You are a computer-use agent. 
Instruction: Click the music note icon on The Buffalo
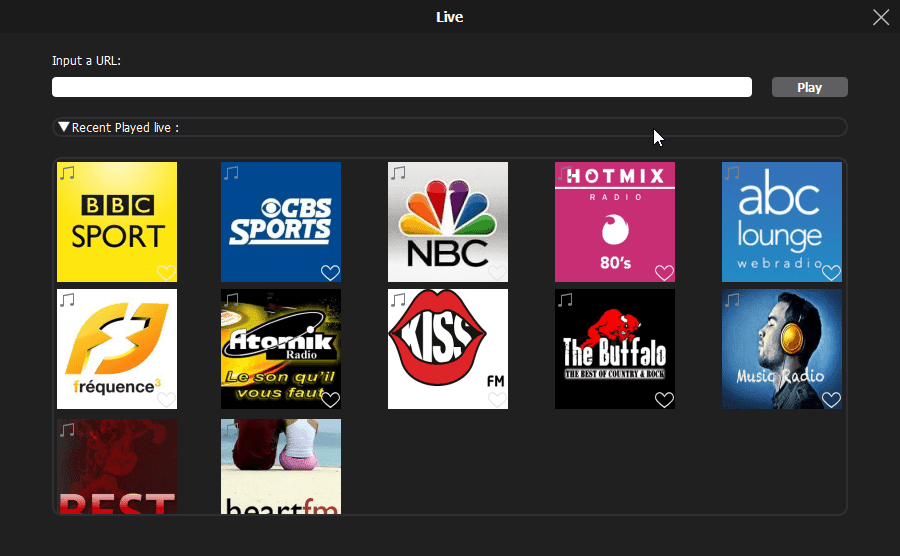pyautogui.click(x=566, y=300)
